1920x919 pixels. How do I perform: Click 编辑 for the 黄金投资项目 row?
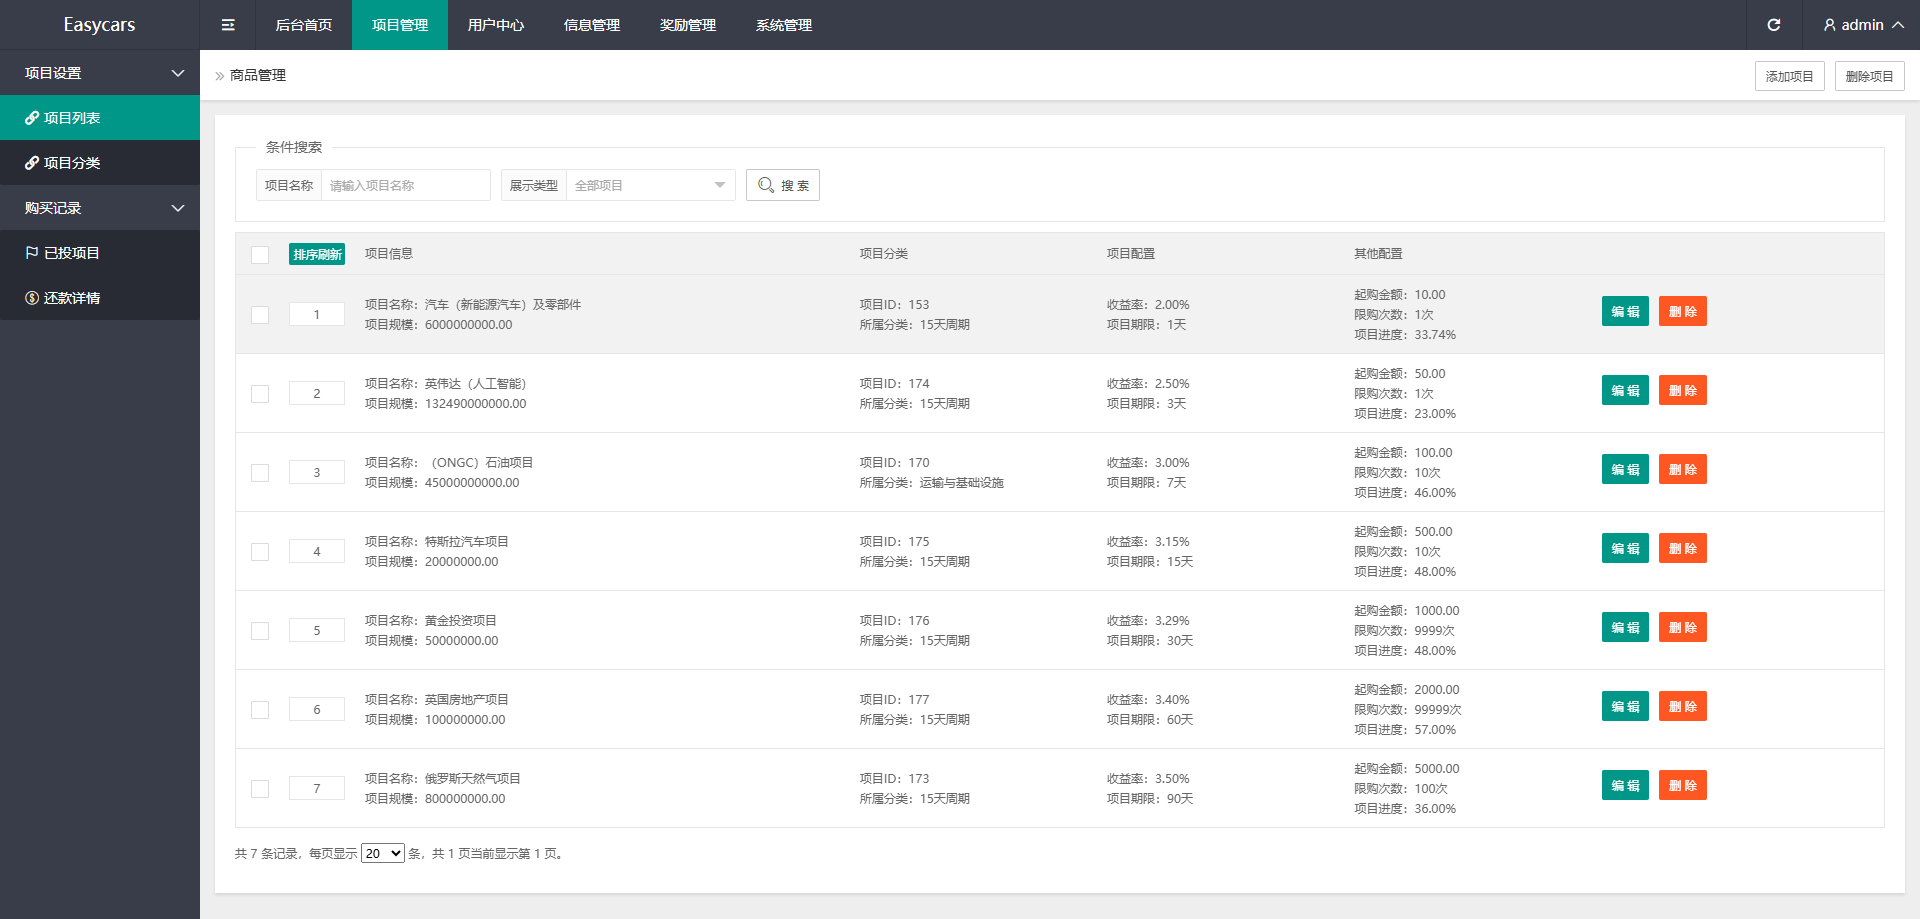point(1625,627)
